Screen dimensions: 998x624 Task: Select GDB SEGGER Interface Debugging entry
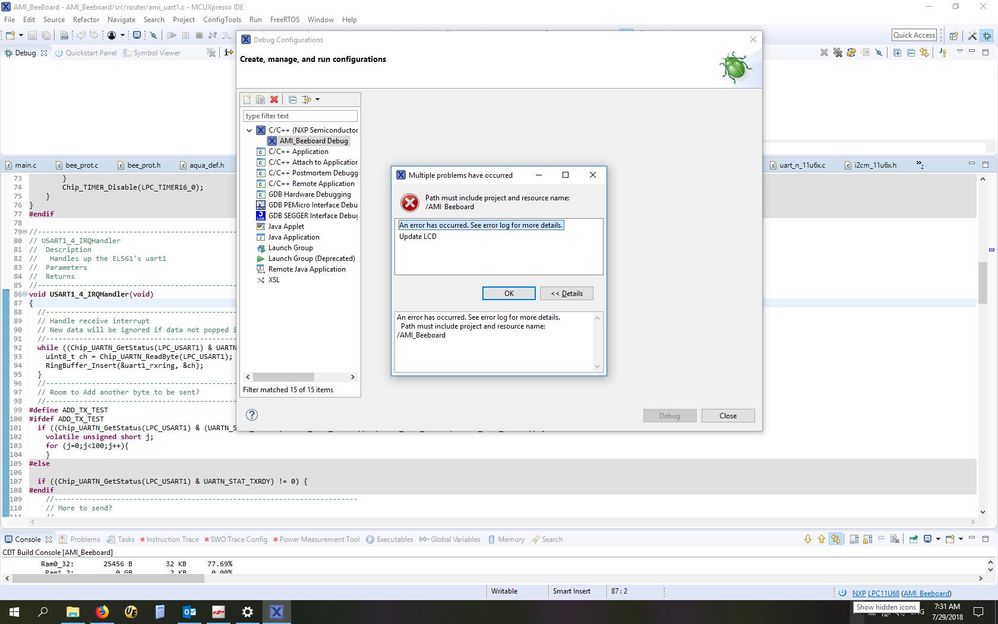[x=307, y=215]
